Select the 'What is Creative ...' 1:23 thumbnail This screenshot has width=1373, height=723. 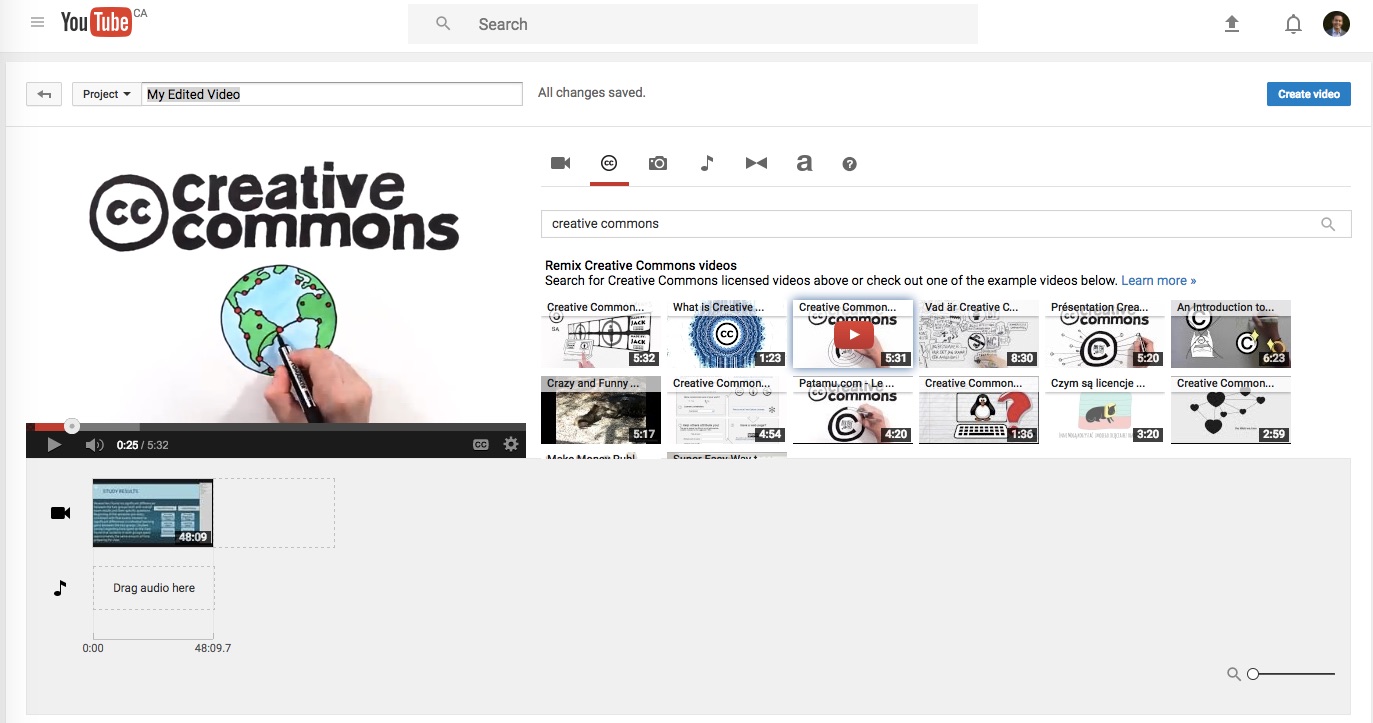[x=727, y=334]
